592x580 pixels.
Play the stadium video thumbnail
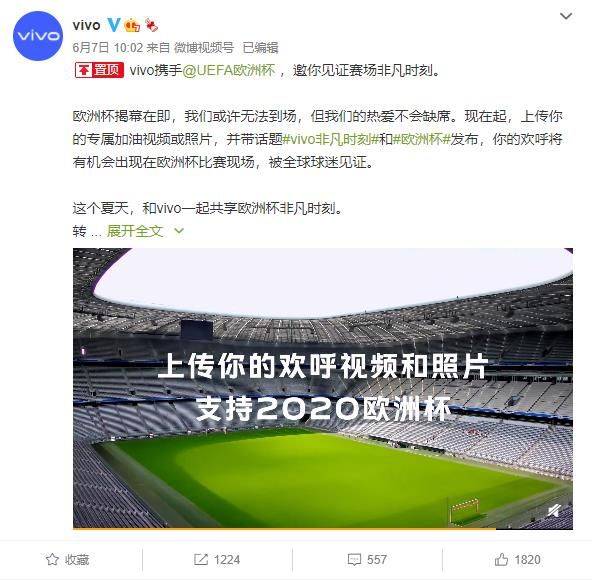[323, 388]
